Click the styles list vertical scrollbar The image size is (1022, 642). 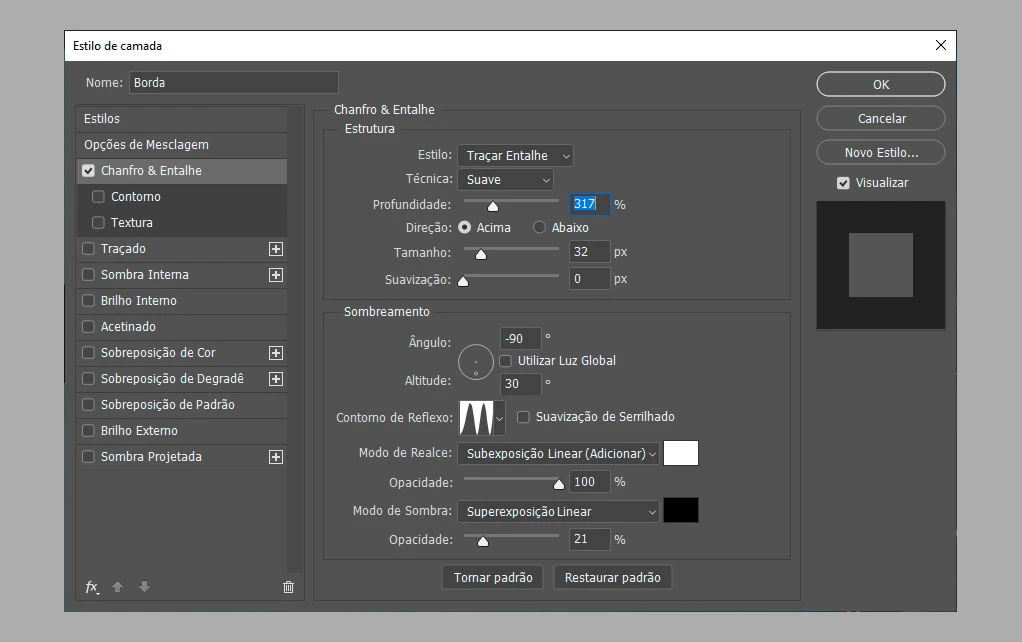tap(295, 339)
